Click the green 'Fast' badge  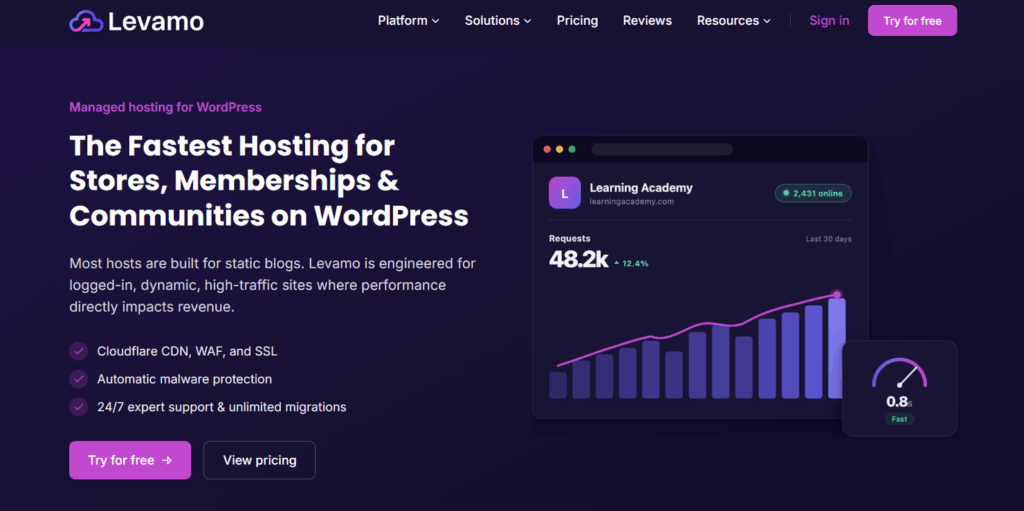click(899, 419)
